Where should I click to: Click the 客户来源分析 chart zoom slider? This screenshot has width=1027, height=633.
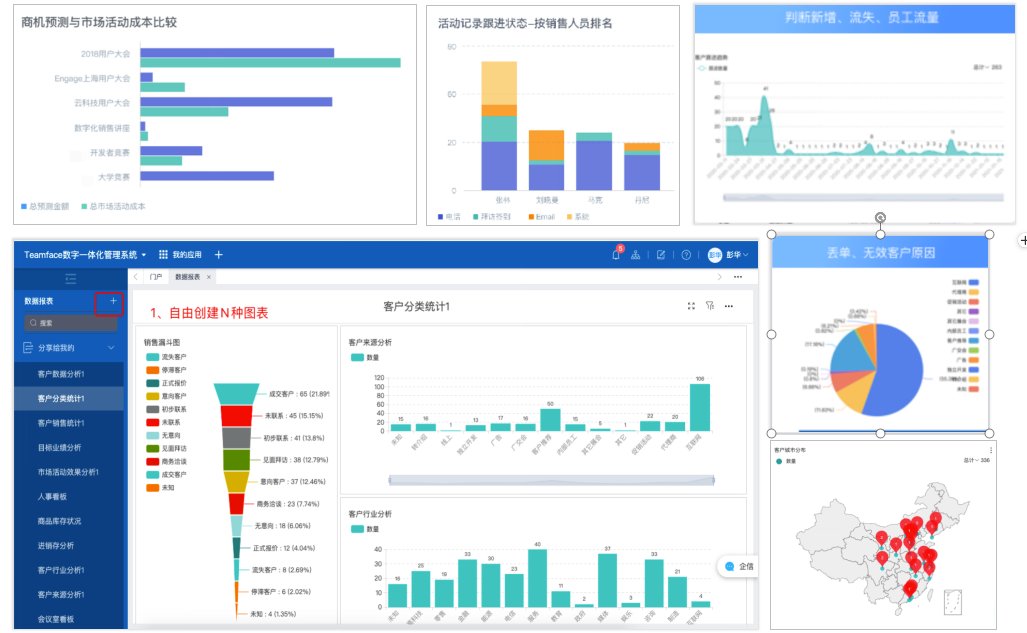point(542,481)
